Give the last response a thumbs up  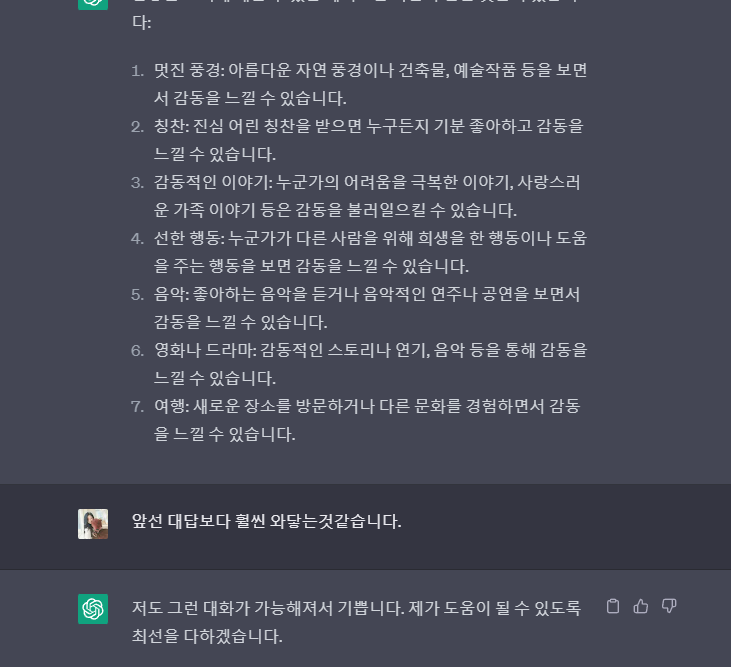(x=641, y=606)
